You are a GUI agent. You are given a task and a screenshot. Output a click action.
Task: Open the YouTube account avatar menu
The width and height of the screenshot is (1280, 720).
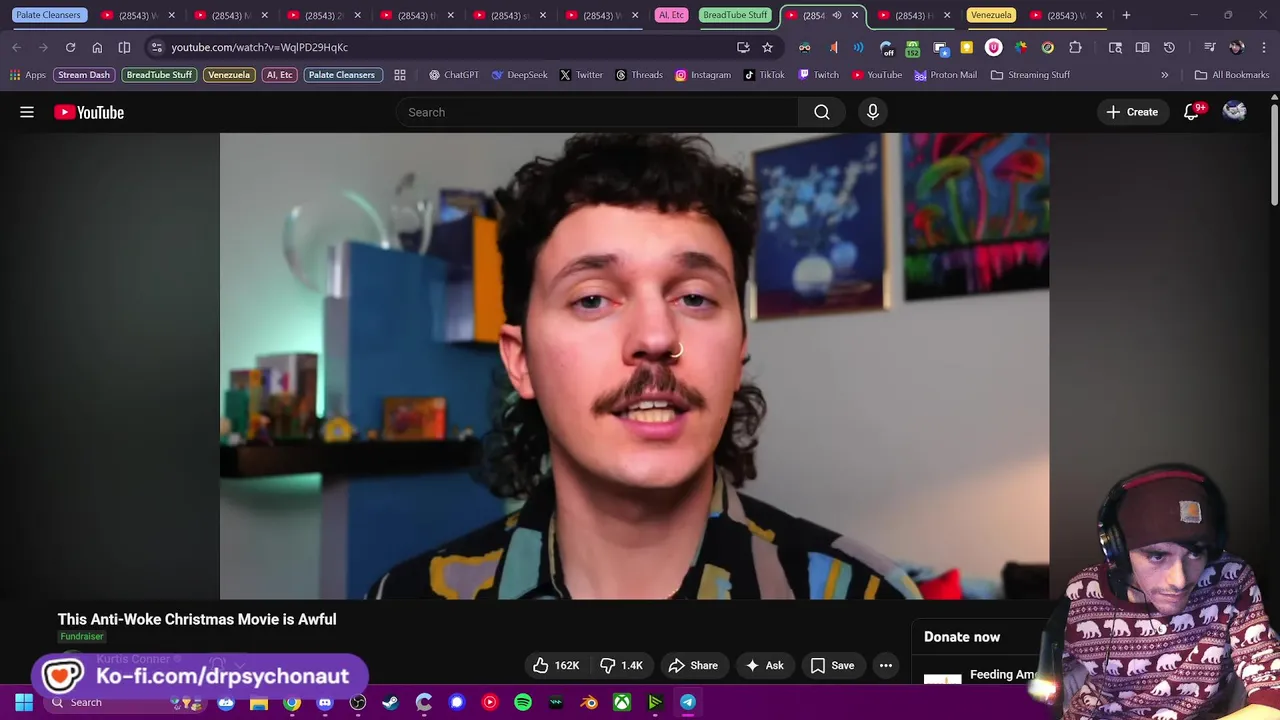click(1235, 112)
